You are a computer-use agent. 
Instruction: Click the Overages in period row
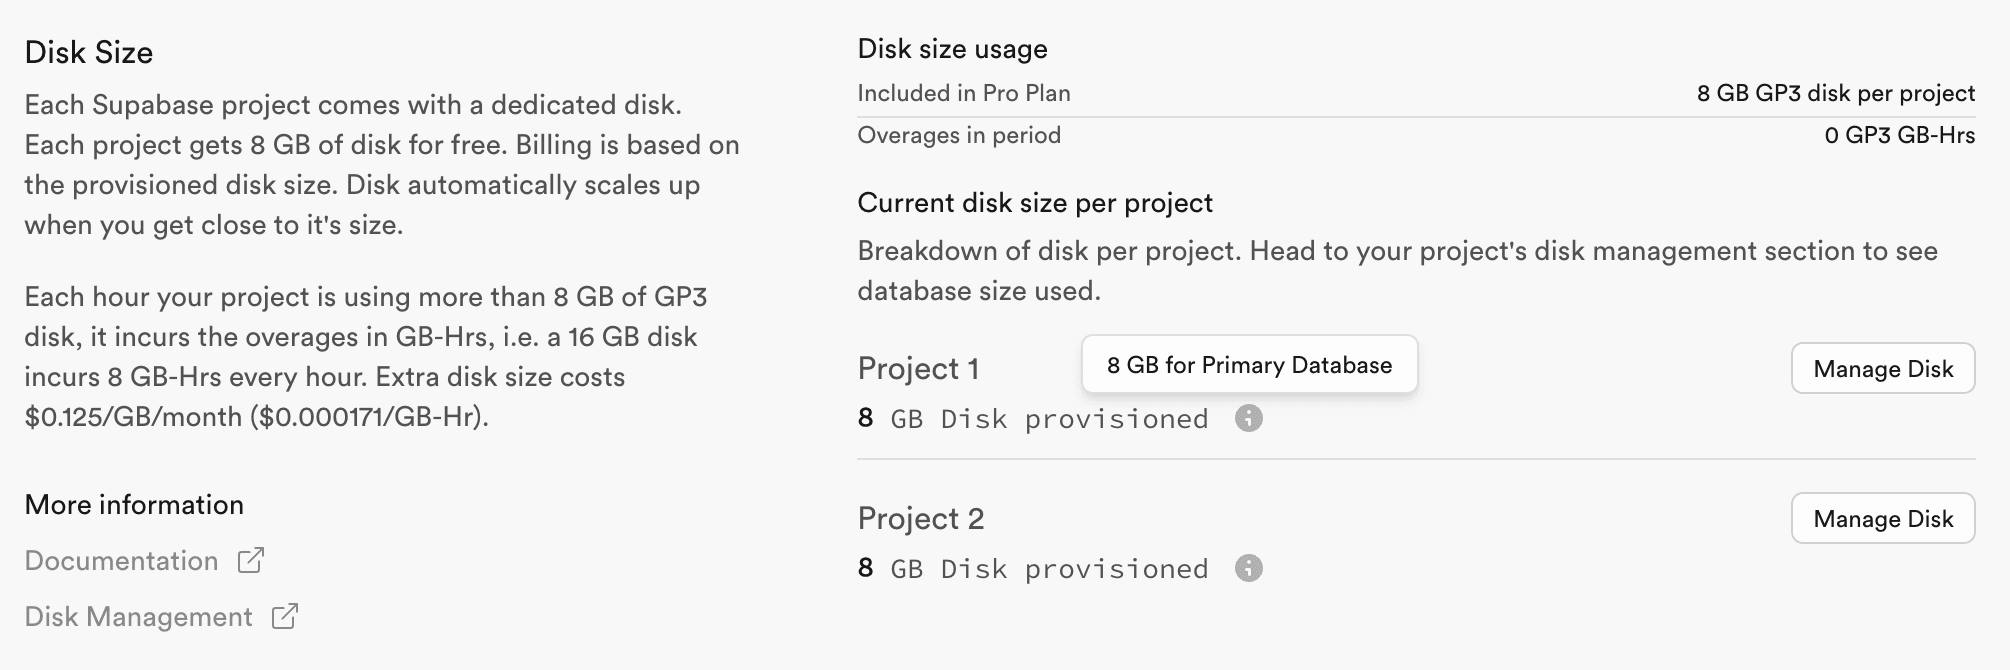959,135
